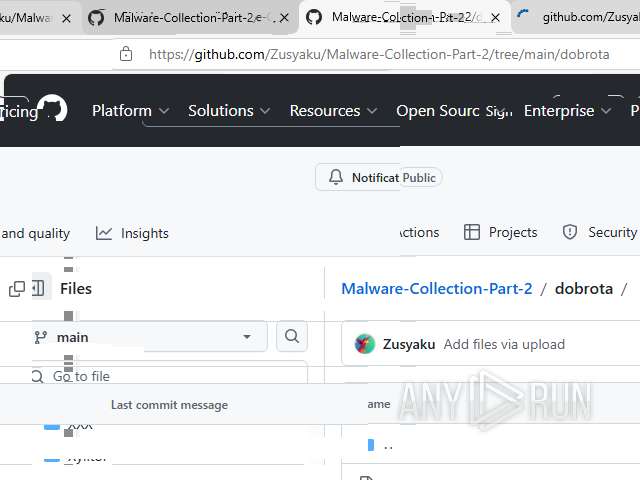Click the lock site info icon
Viewport: 640px width, 480px height.
point(126,54)
